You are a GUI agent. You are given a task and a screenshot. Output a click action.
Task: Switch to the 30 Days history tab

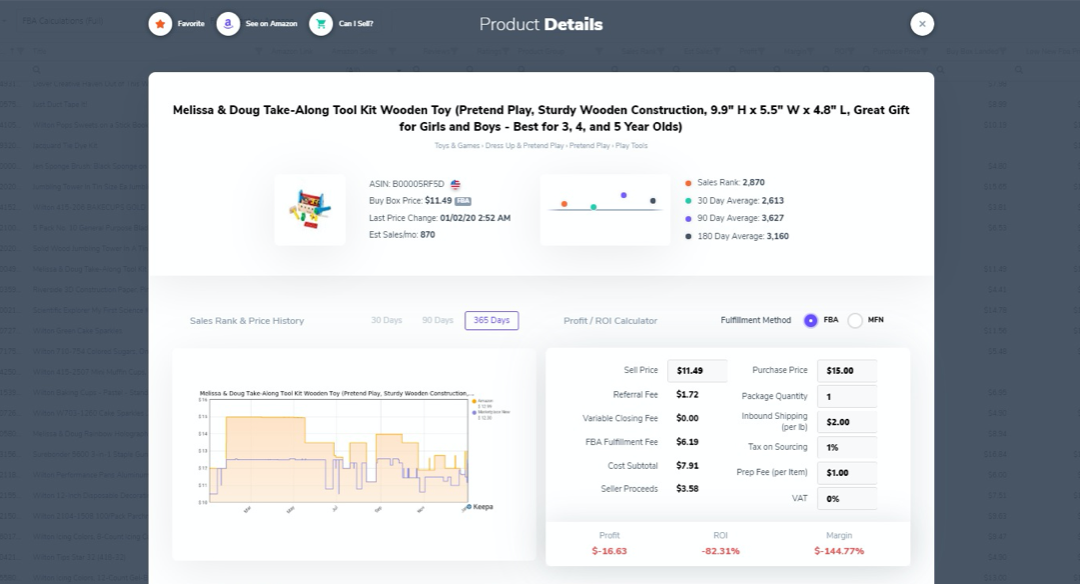click(x=386, y=320)
